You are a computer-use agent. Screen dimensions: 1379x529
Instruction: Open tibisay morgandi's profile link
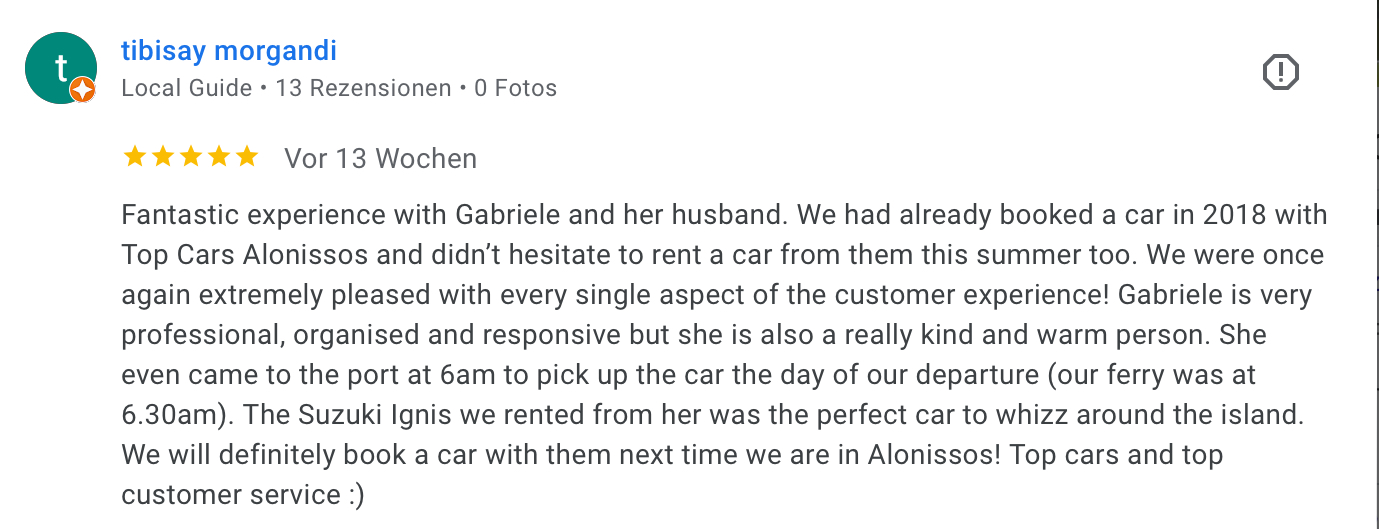(229, 50)
